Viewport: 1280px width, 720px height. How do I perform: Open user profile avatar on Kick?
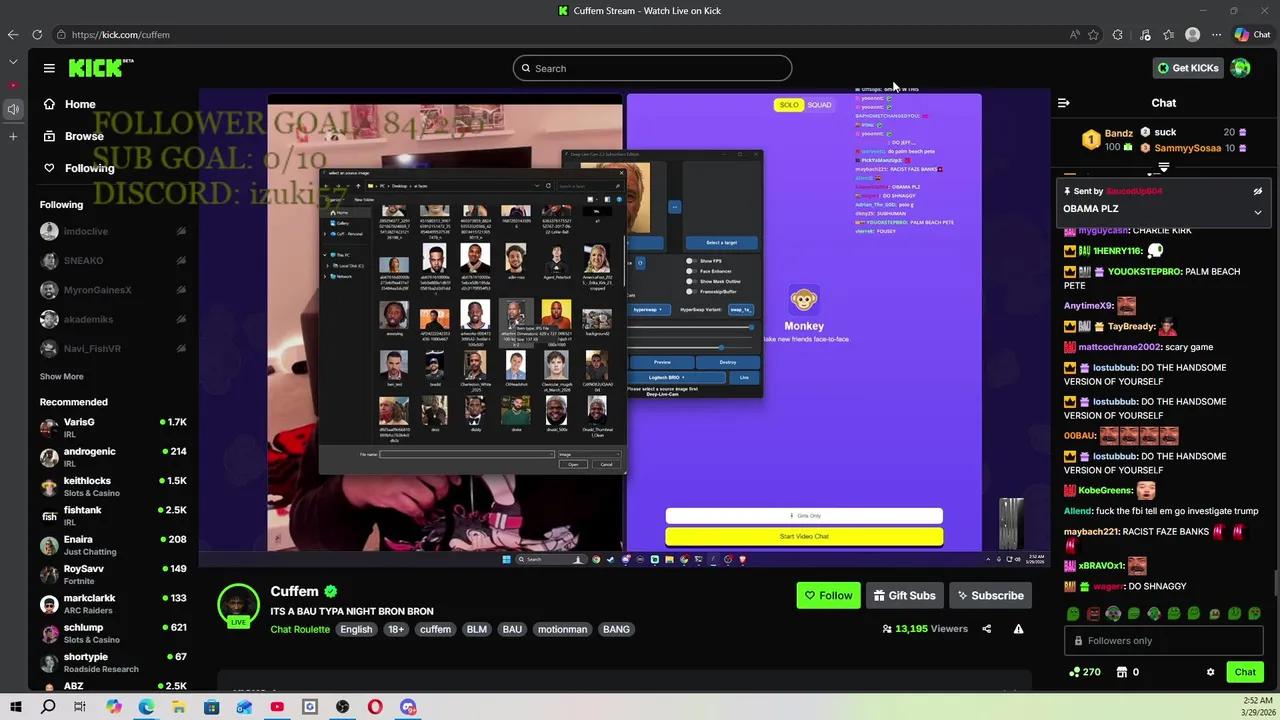pos(1241,68)
